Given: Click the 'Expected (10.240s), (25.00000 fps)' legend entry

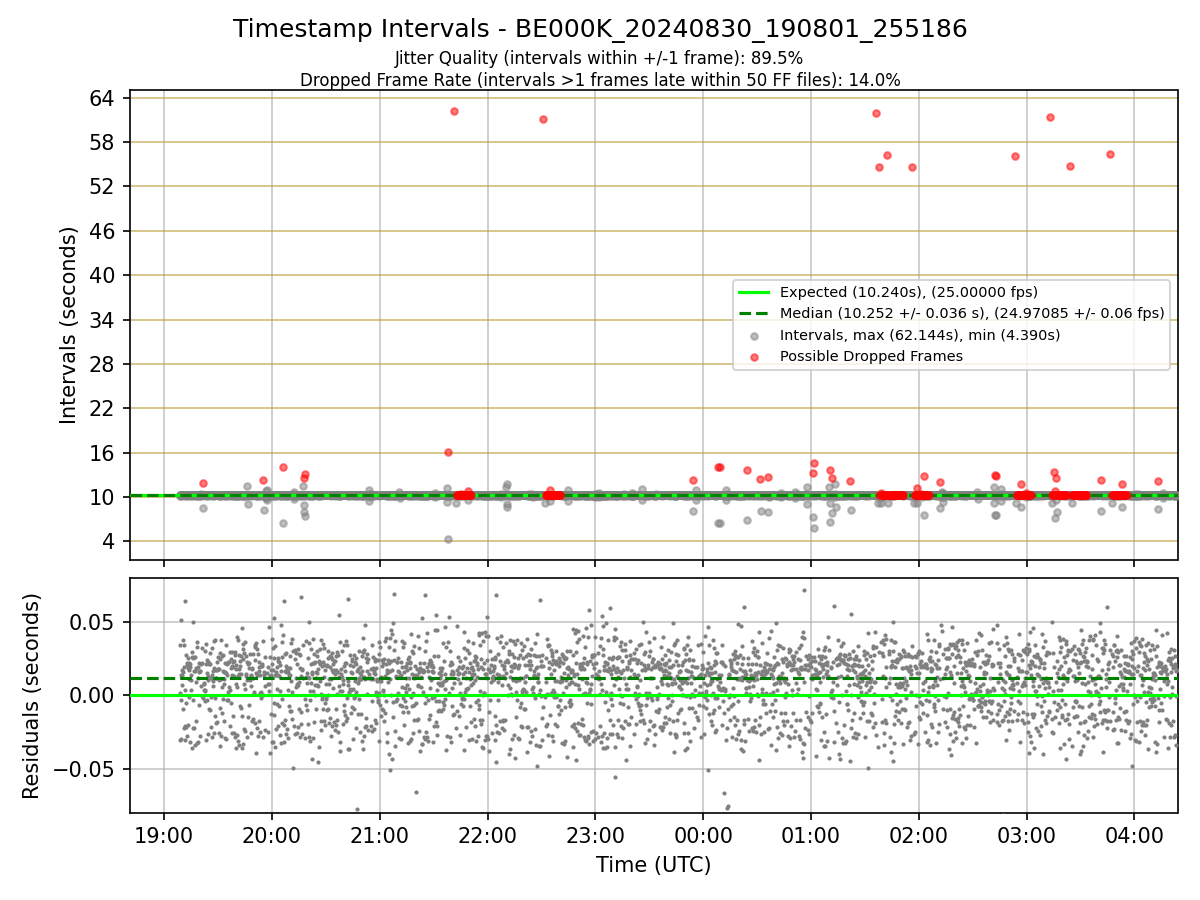Looking at the screenshot, I should coord(909,292).
